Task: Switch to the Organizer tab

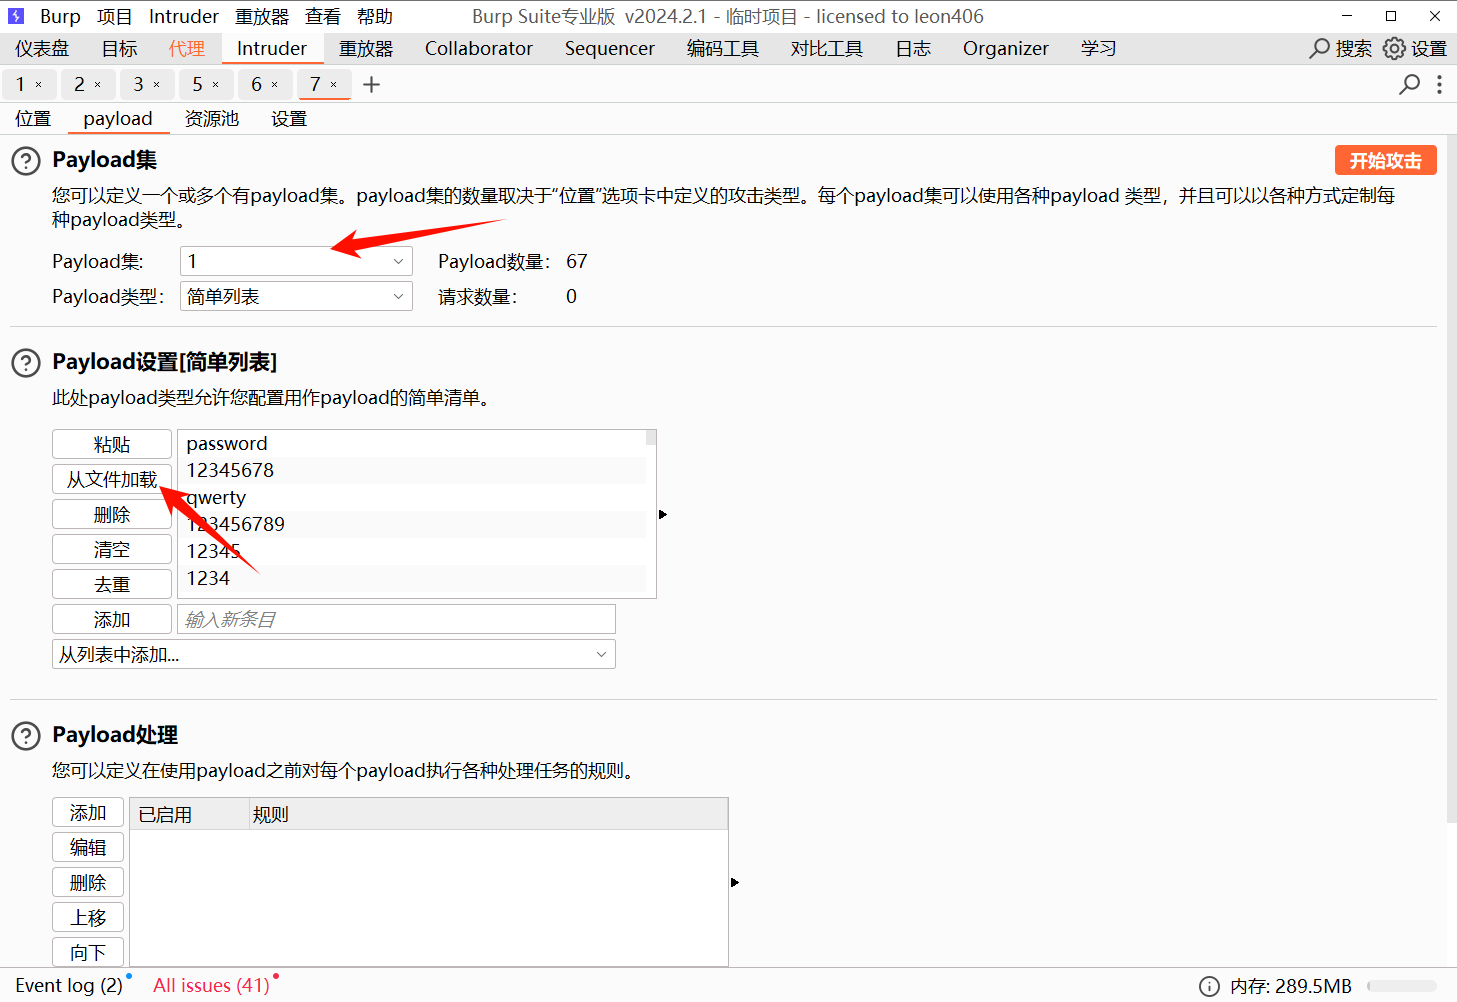Action: (x=1006, y=48)
